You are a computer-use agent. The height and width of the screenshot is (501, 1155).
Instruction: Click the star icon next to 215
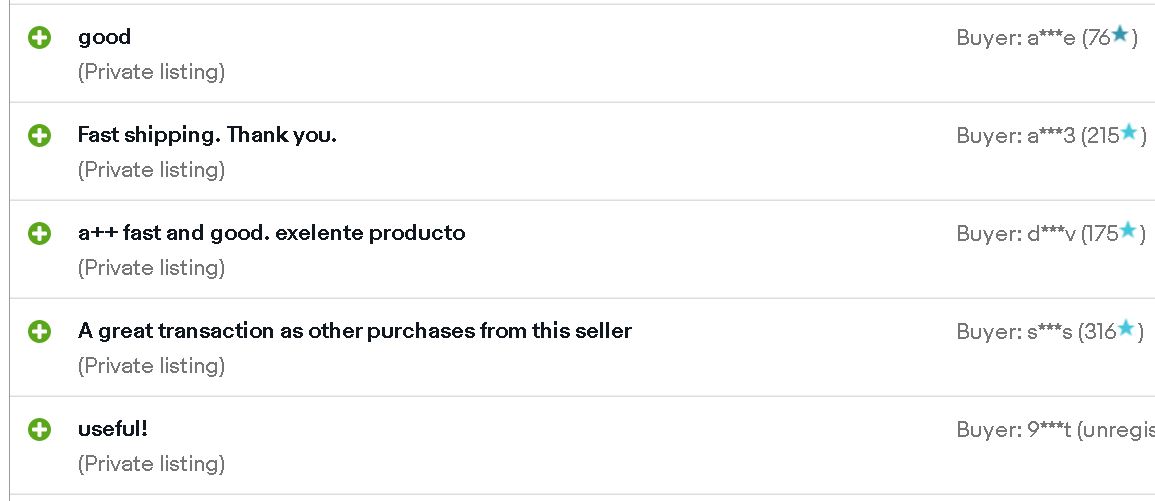[x=1129, y=133]
